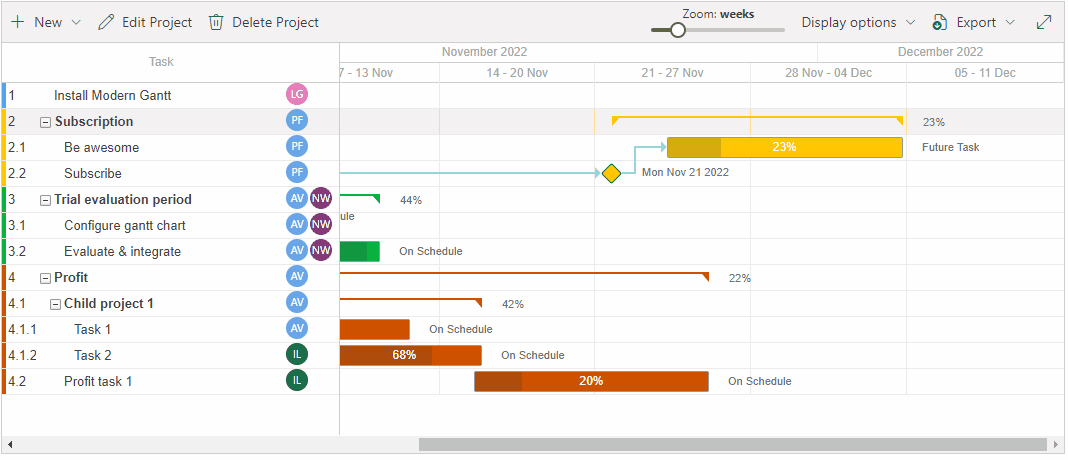Open the Export dropdown arrow
Screen dimensions: 1068x460
1010,22
